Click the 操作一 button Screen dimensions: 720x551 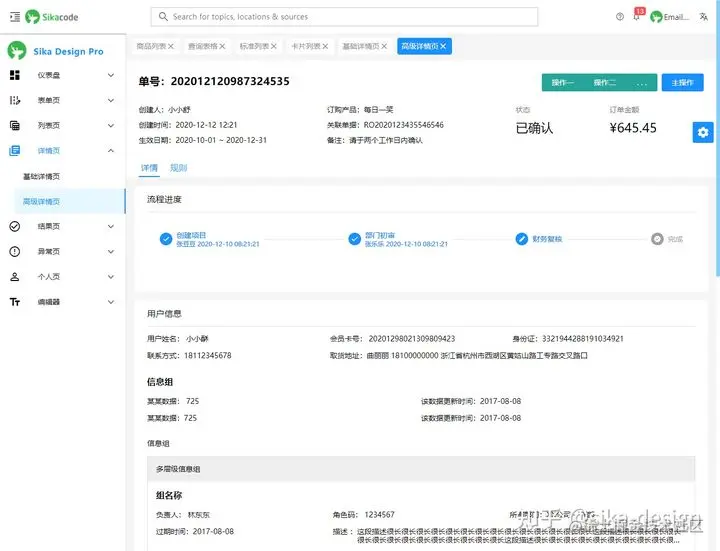(x=562, y=83)
